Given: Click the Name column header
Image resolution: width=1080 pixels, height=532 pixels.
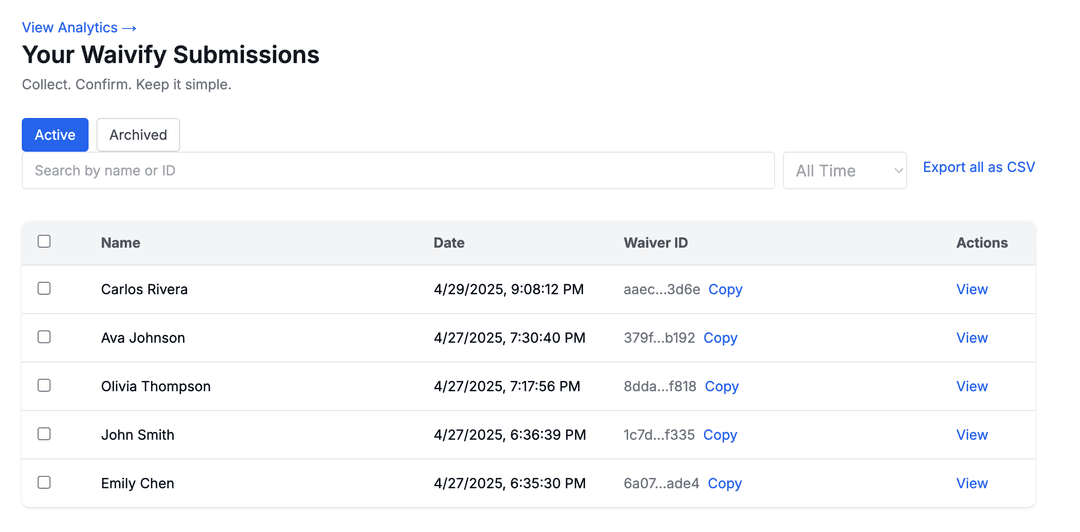Looking at the screenshot, I should pos(121,243).
